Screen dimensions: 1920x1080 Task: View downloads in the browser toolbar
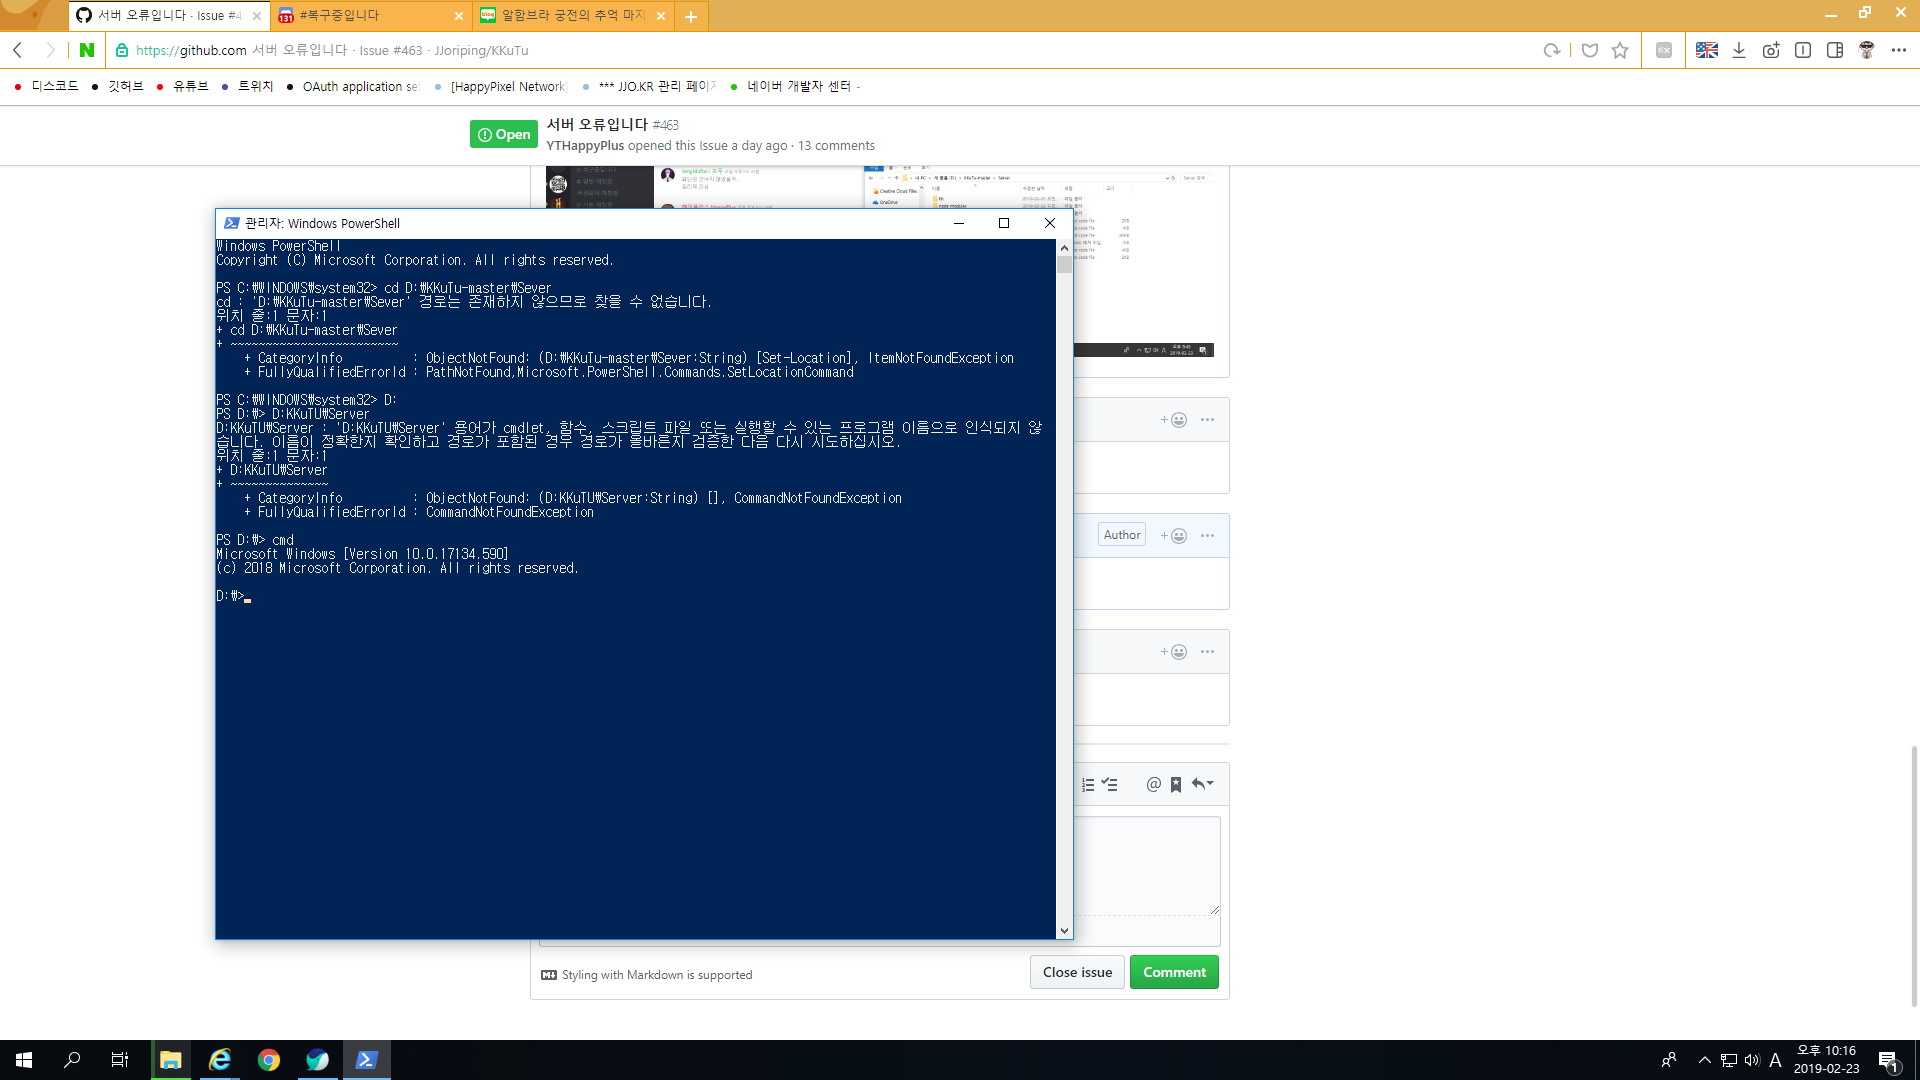(x=1739, y=50)
